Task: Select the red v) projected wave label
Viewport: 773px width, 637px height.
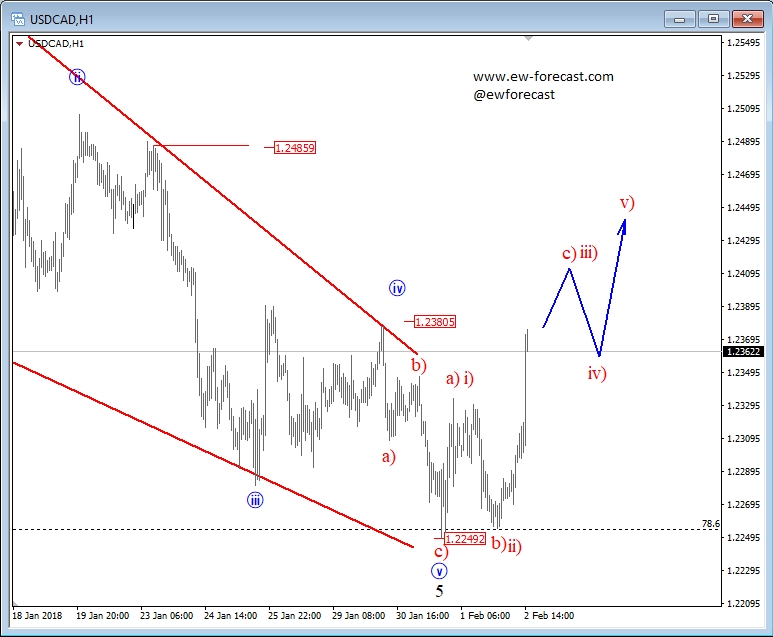Action: [x=627, y=202]
